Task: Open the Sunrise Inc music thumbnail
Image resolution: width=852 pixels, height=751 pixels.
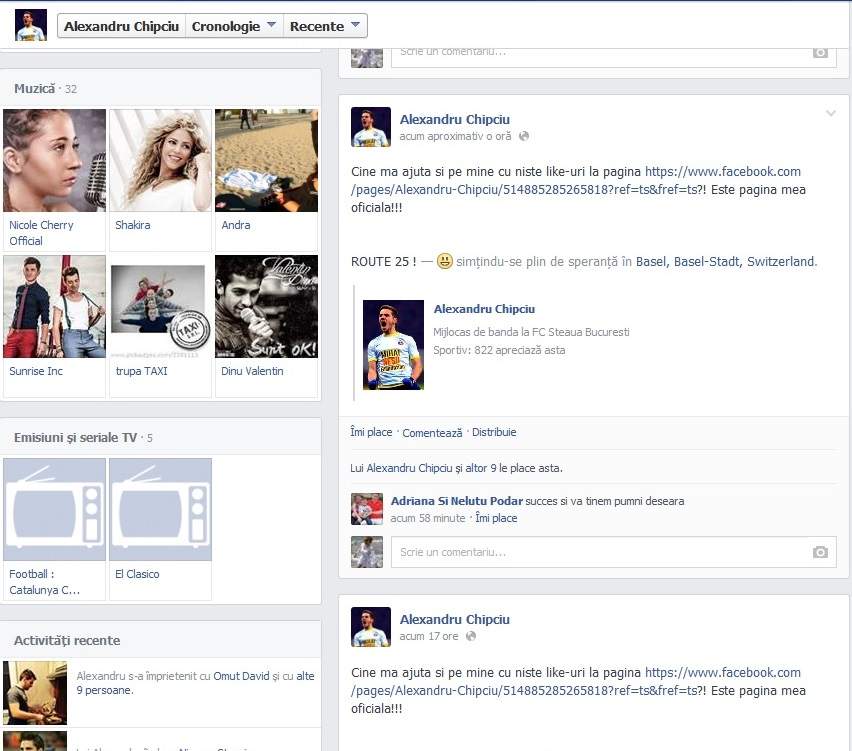Action: click(x=54, y=306)
